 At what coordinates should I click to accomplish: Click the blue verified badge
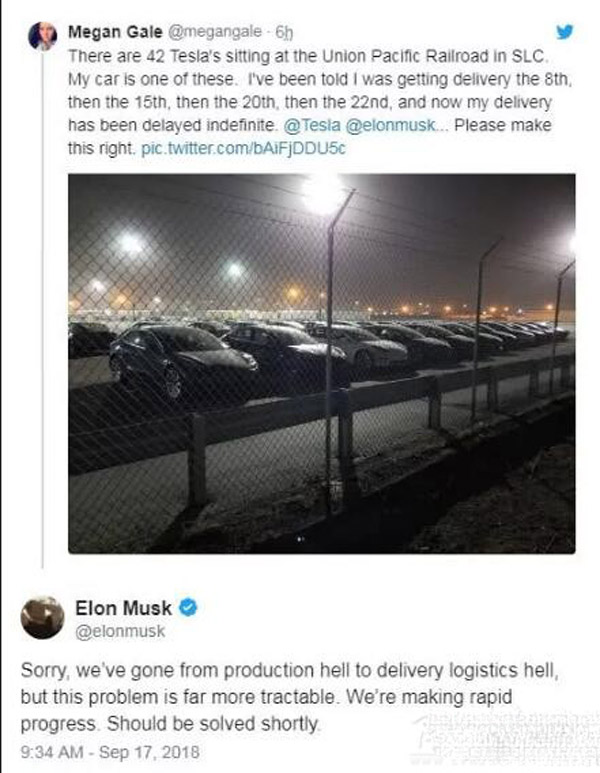coord(187,607)
